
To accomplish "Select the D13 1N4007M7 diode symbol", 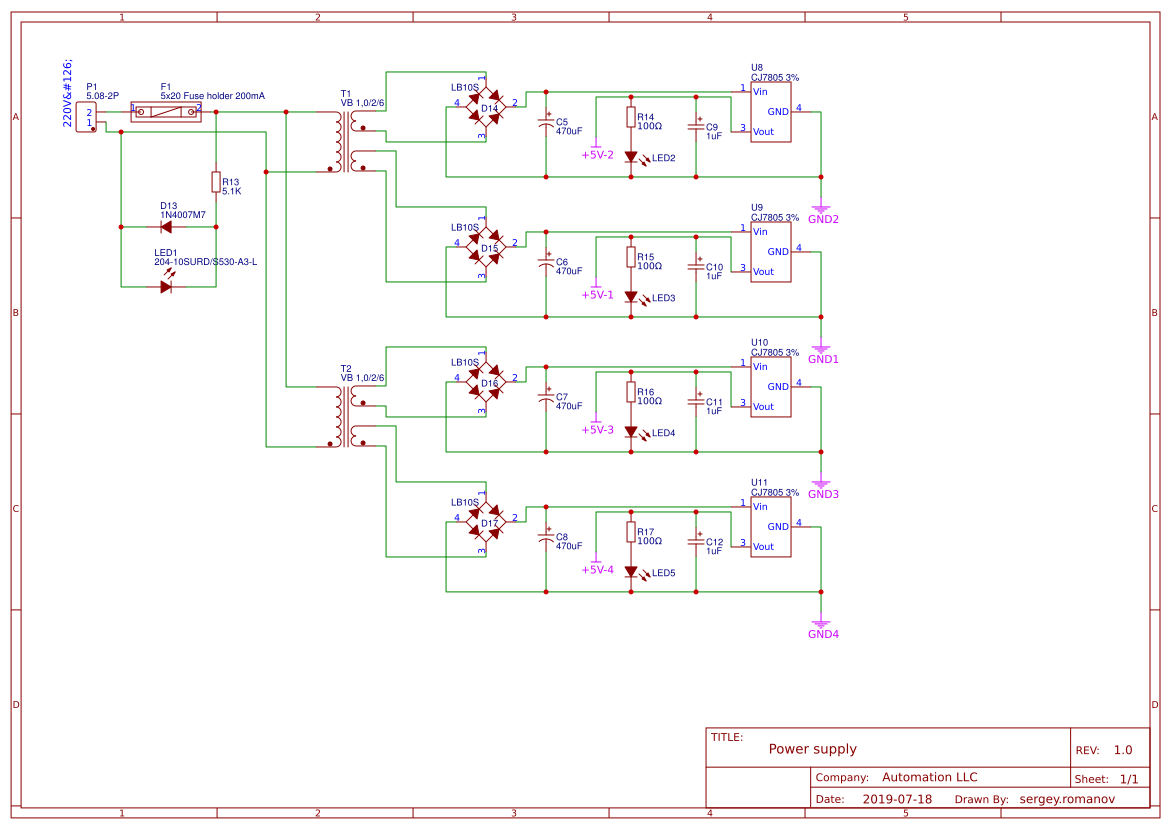I will [x=167, y=225].
